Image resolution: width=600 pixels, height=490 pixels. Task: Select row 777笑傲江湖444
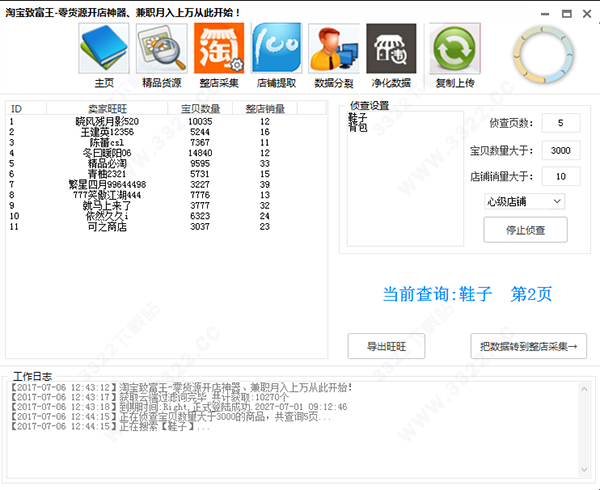pyautogui.click(x=166, y=195)
